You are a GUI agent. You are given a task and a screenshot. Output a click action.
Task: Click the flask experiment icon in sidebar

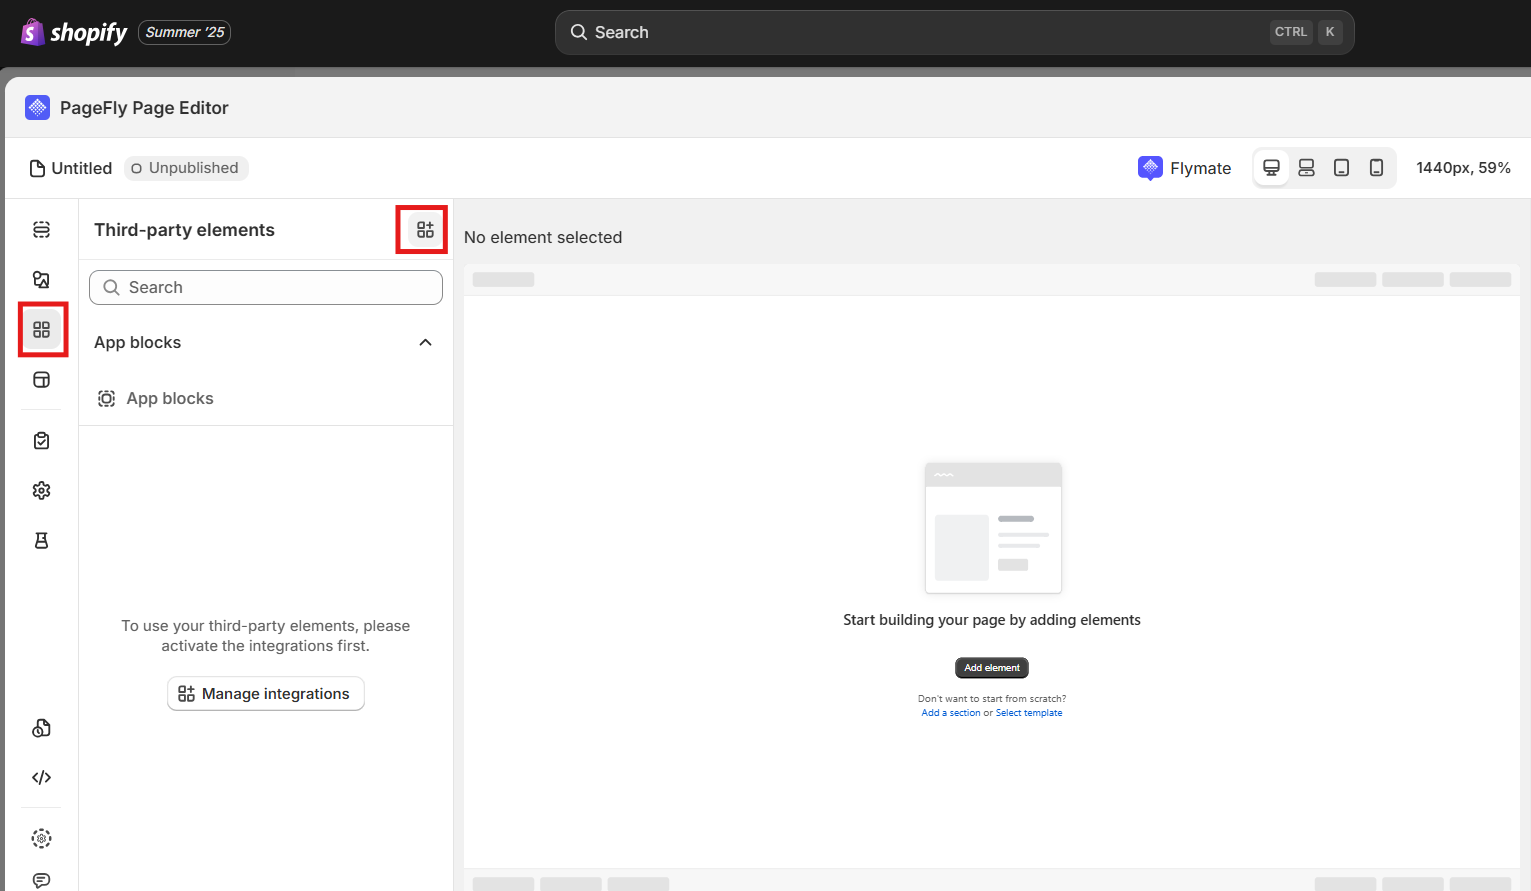42,540
